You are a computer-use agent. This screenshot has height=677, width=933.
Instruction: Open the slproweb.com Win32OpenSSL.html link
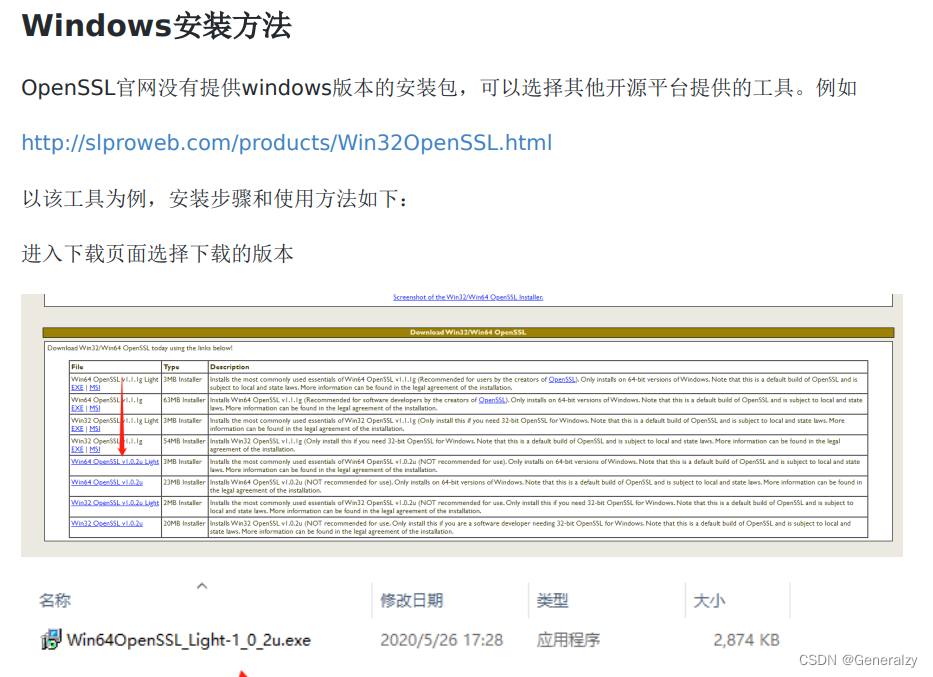pos(287,143)
